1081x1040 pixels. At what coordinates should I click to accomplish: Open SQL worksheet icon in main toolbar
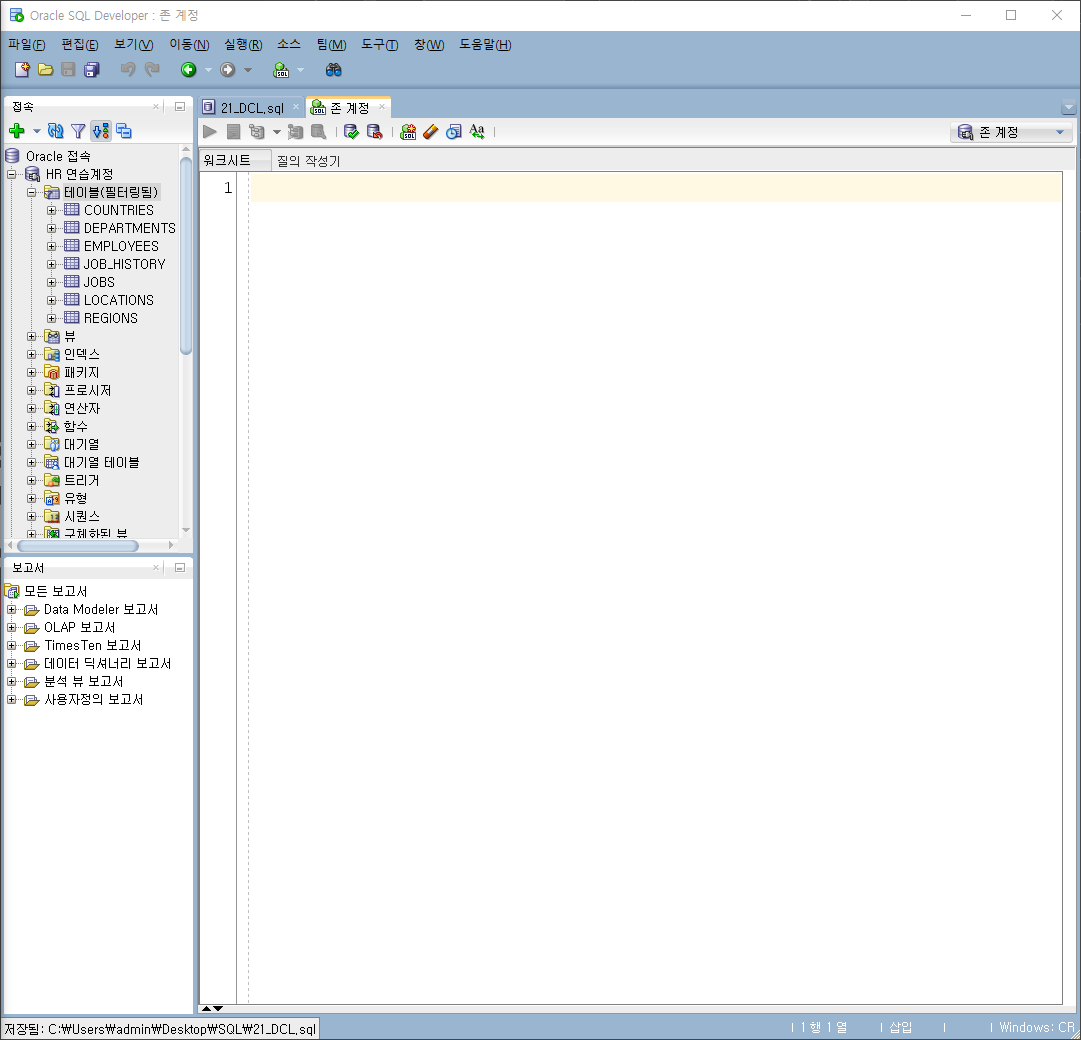click(281, 70)
